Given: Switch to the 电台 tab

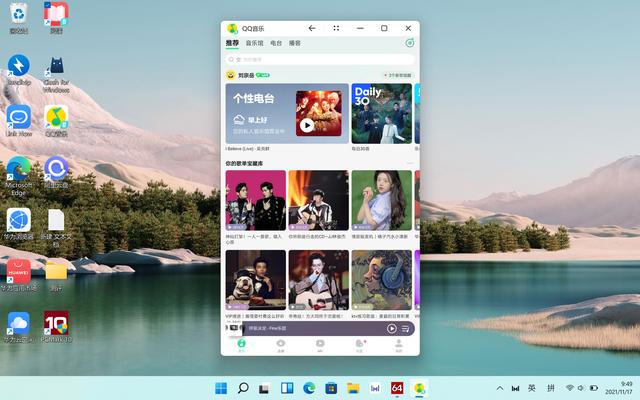Looking at the screenshot, I should tap(276, 43).
